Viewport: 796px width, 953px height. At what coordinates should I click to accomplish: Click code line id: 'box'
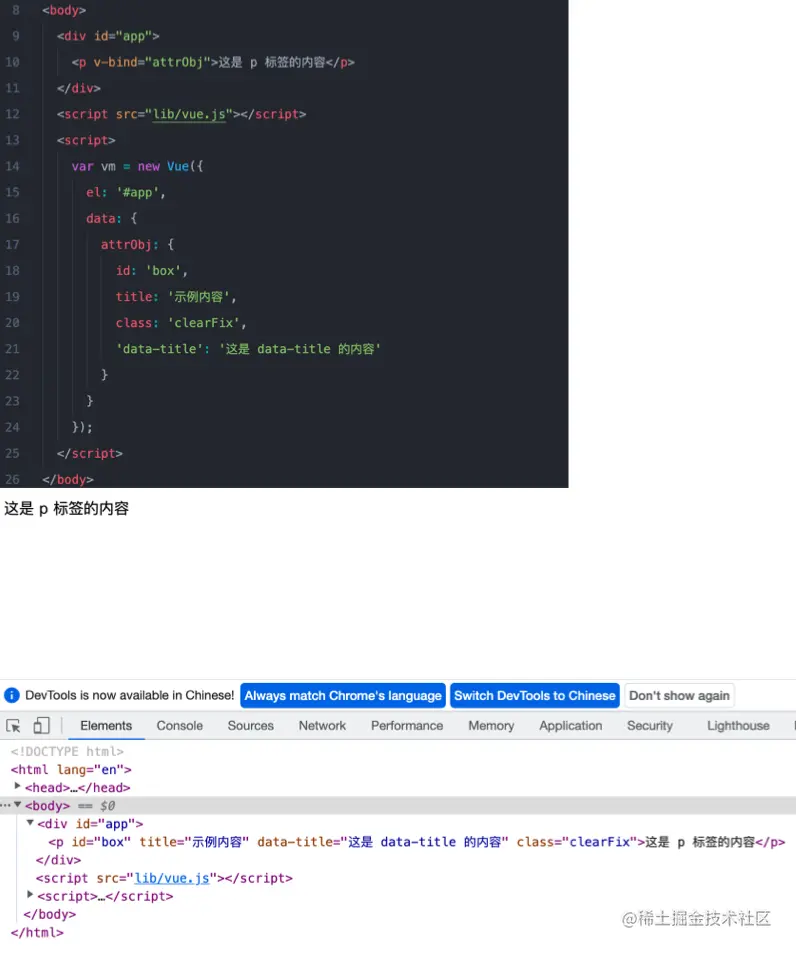(152, 270)
